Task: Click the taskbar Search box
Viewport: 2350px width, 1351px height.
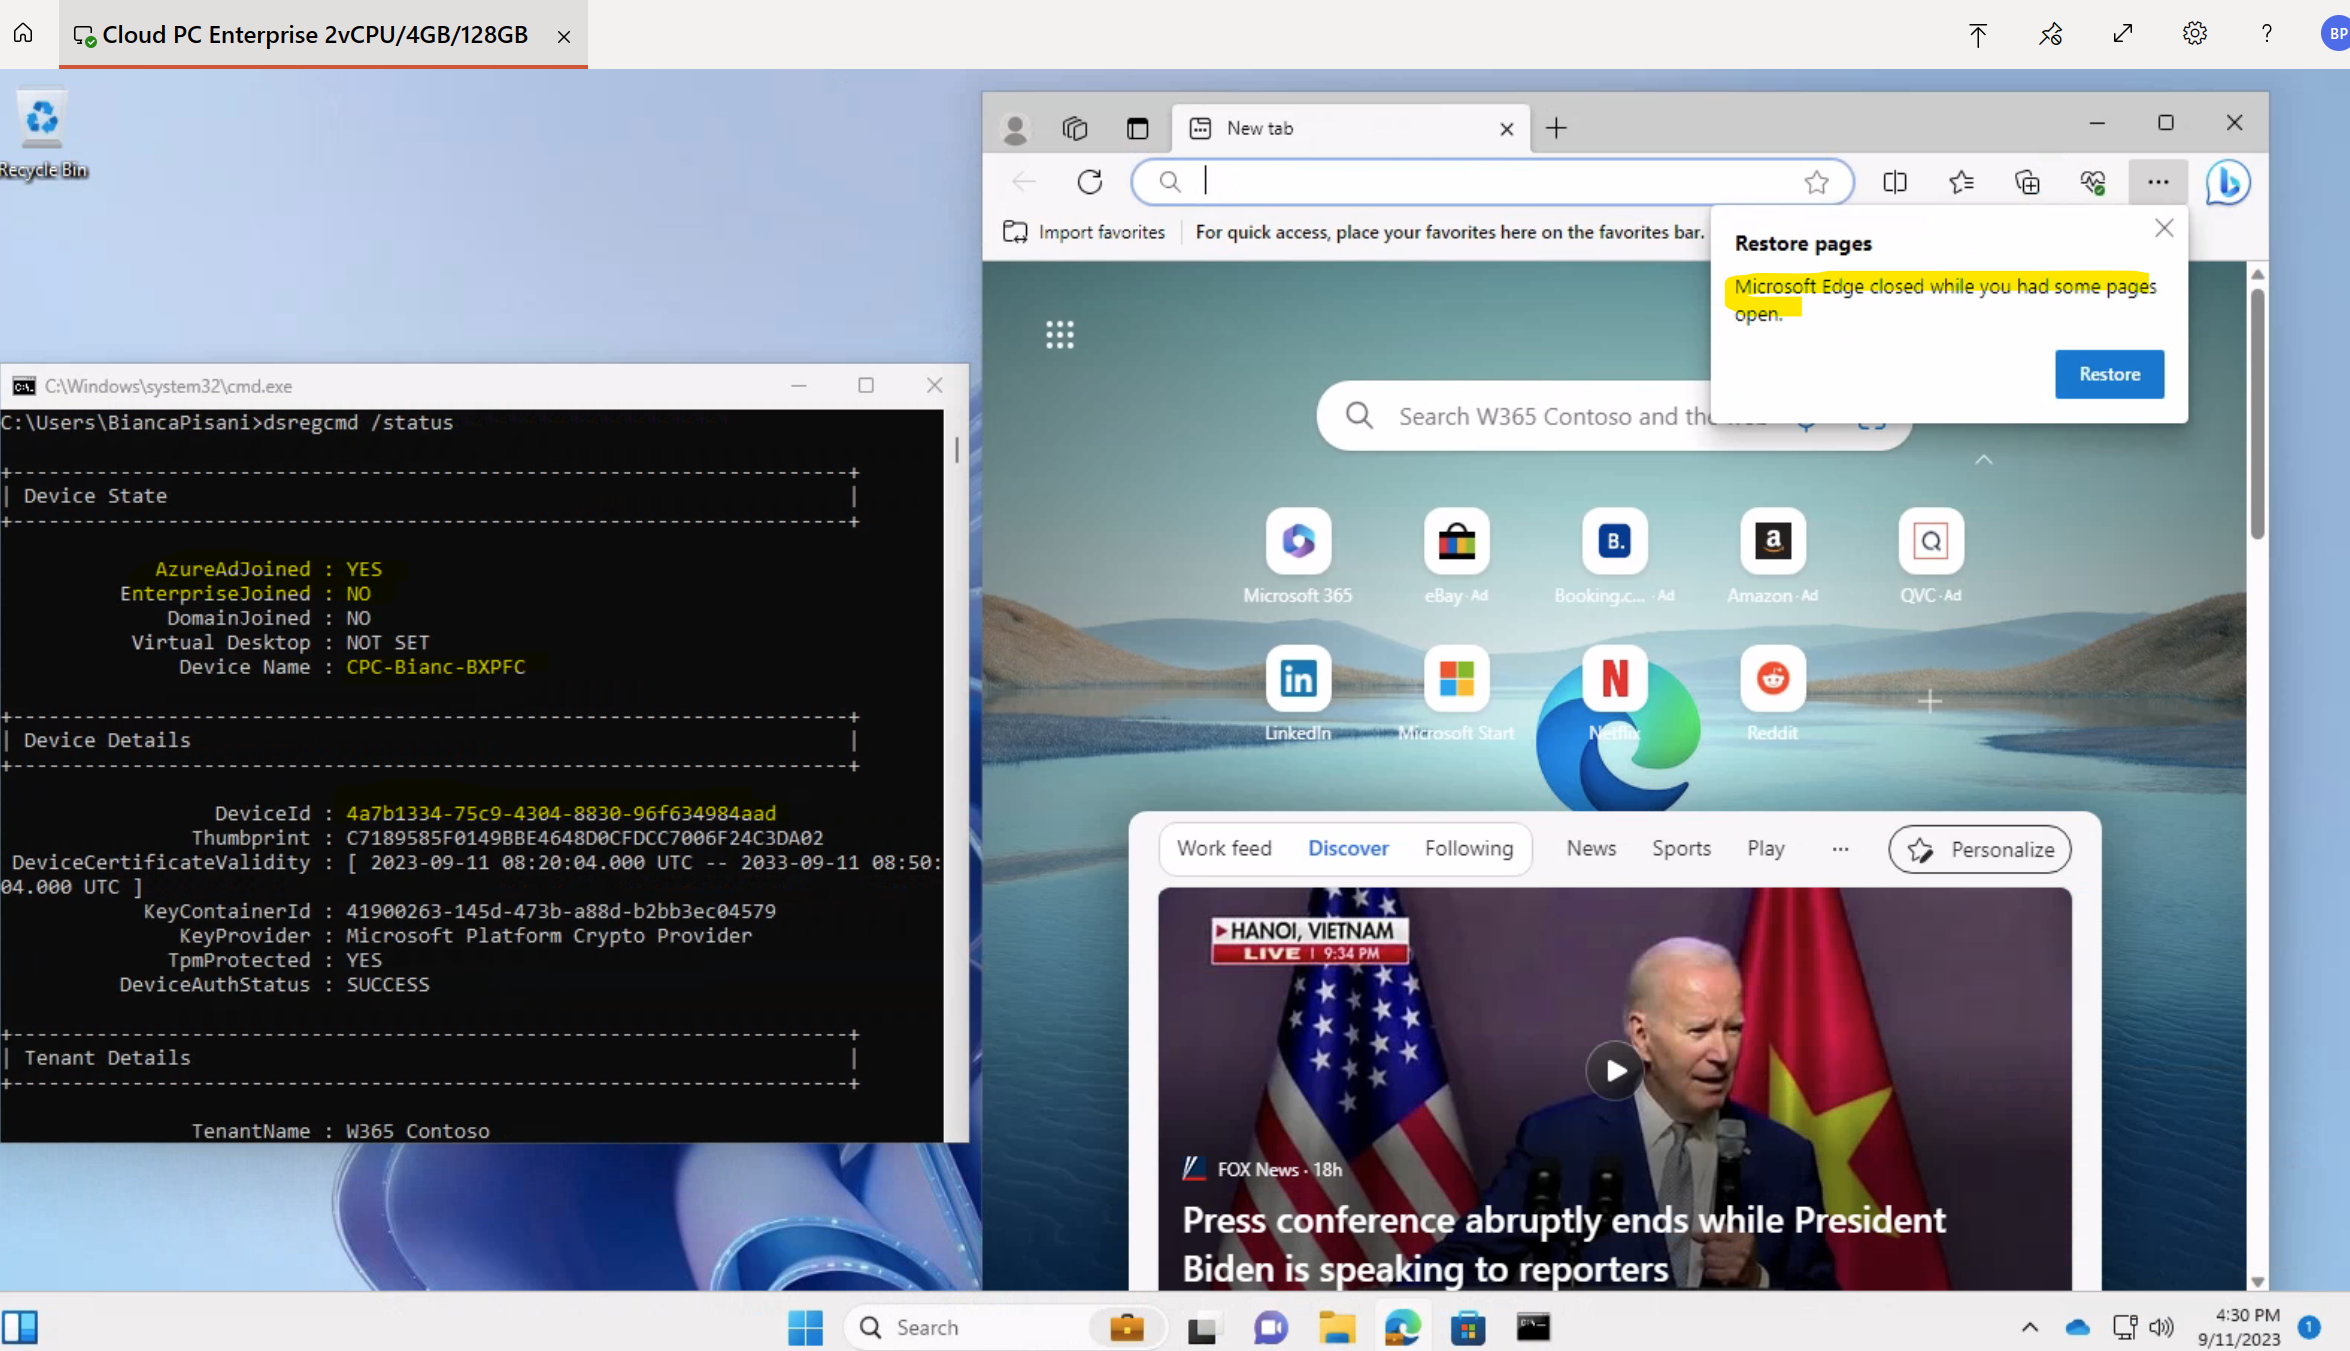Action: point(1003,1327)
